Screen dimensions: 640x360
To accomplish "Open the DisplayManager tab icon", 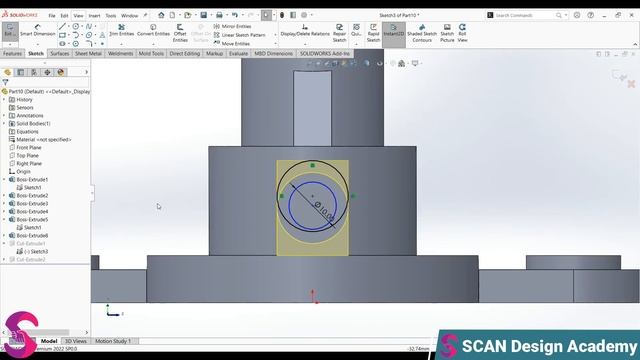I will (x=61, y=72).
